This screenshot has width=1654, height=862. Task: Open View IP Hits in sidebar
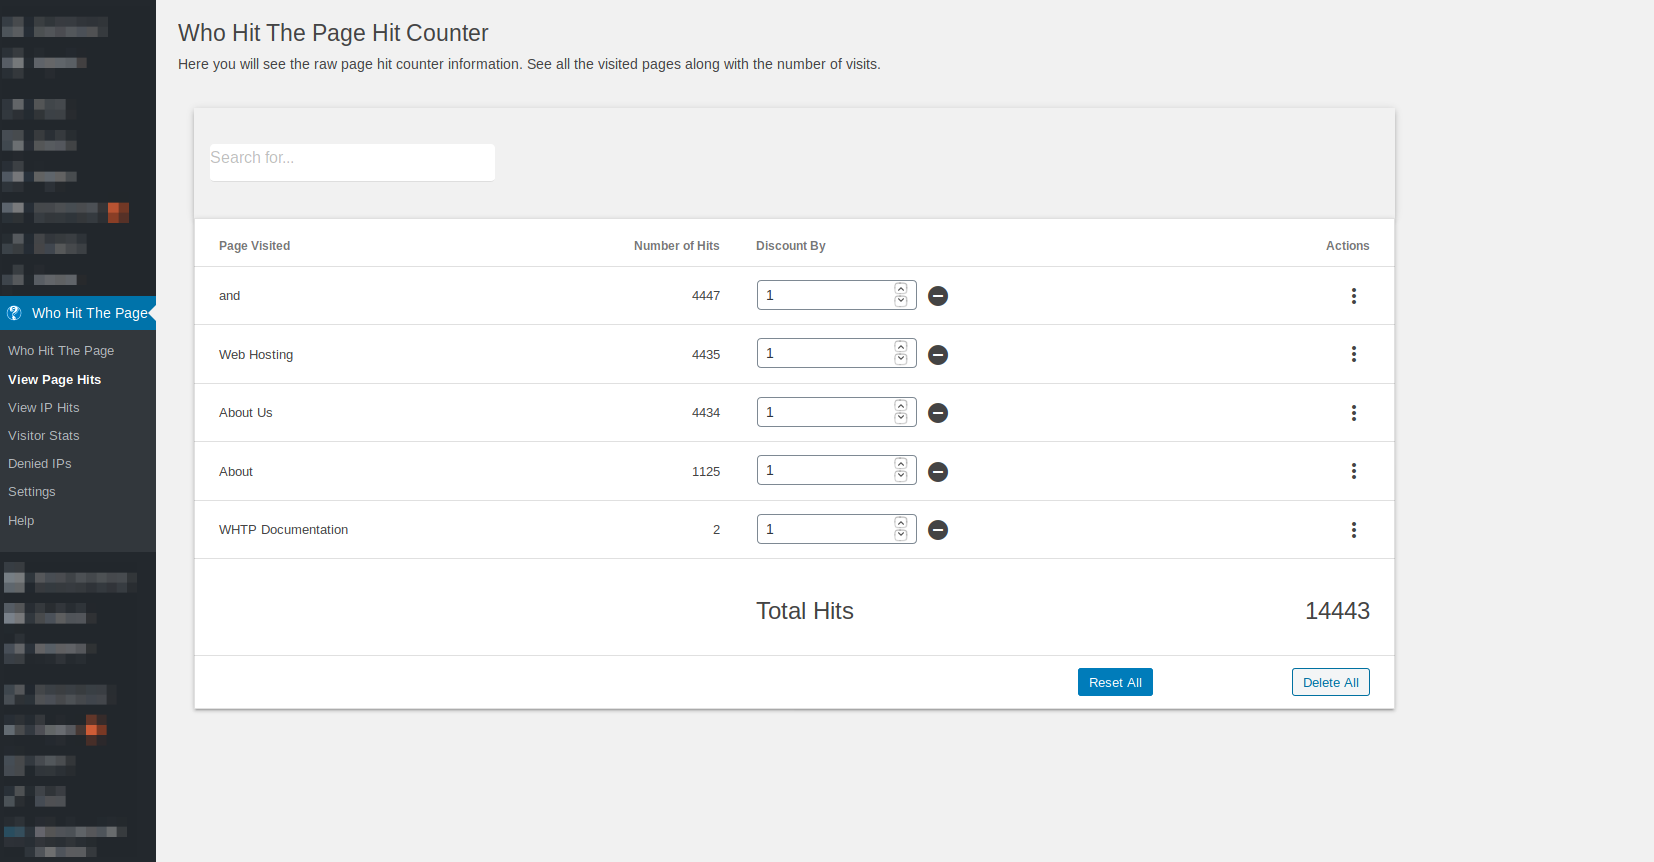[44, 408]
